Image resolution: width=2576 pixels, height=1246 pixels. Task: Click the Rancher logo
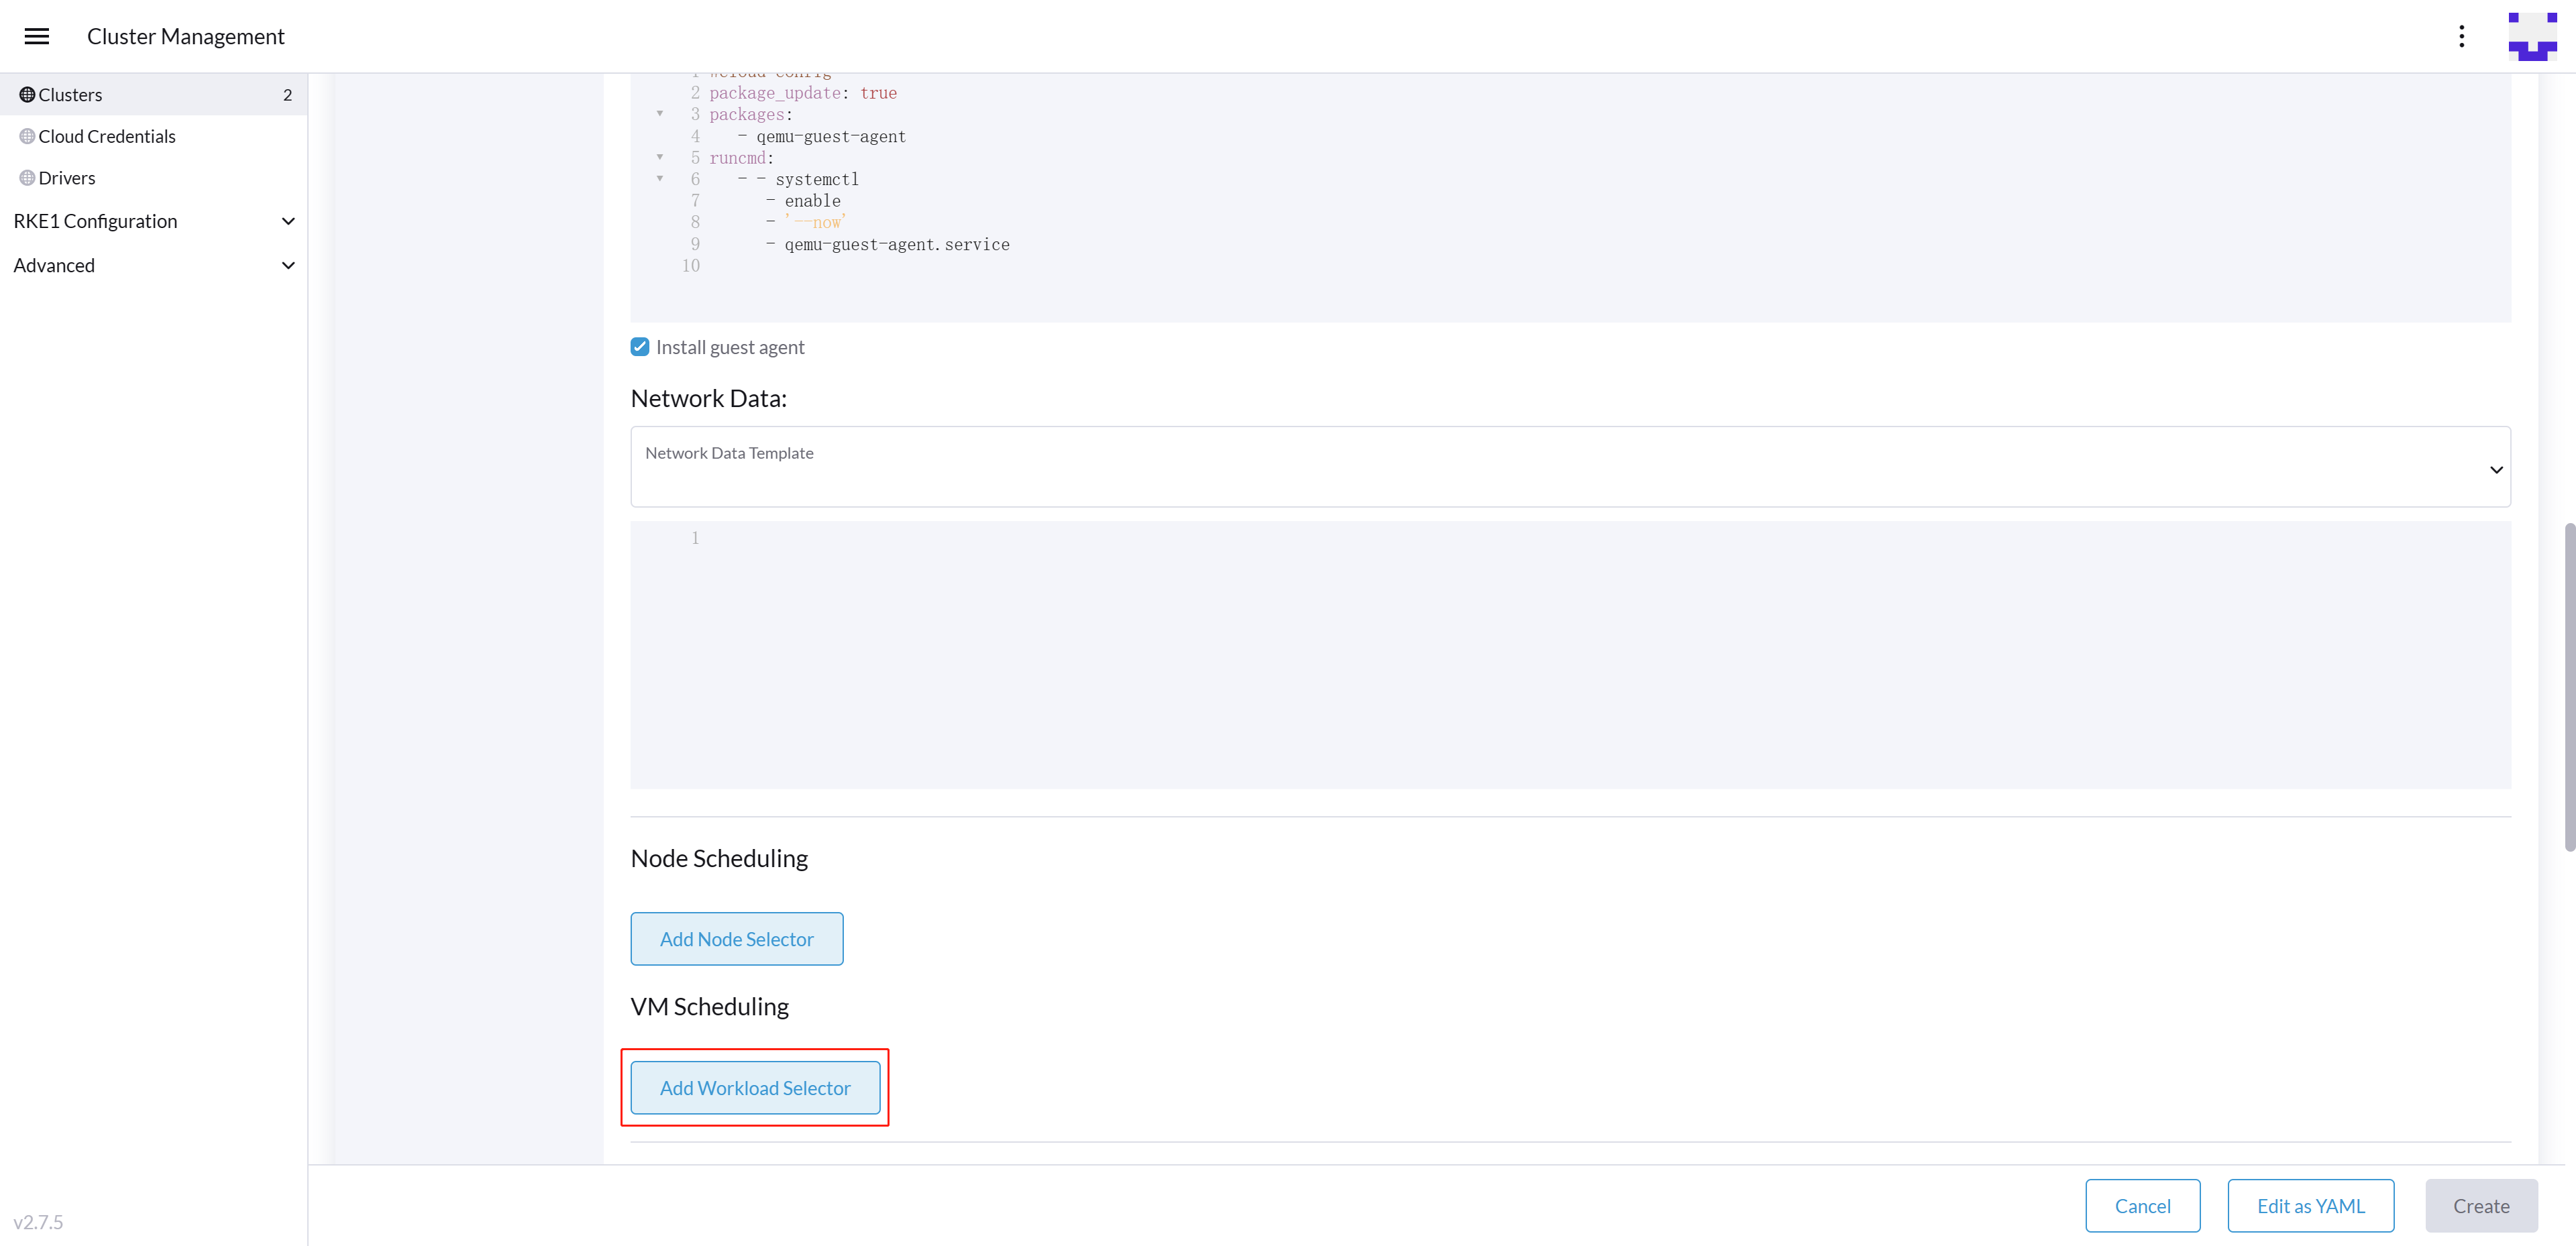[2533, 36]
